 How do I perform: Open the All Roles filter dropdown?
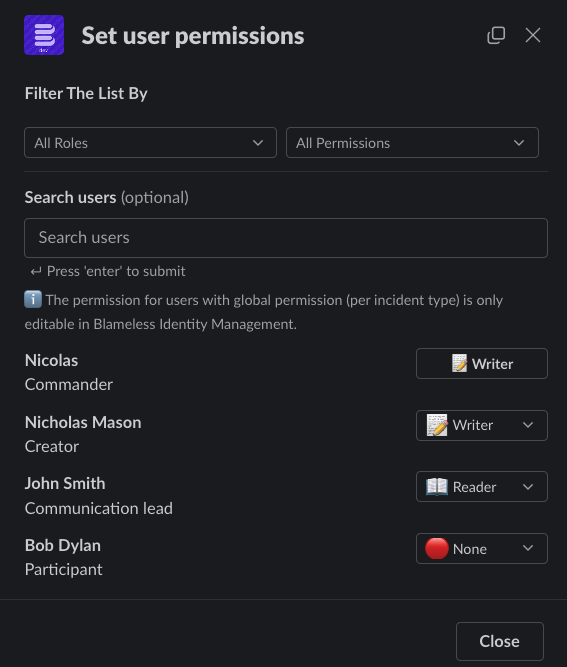tap(150, 143)
